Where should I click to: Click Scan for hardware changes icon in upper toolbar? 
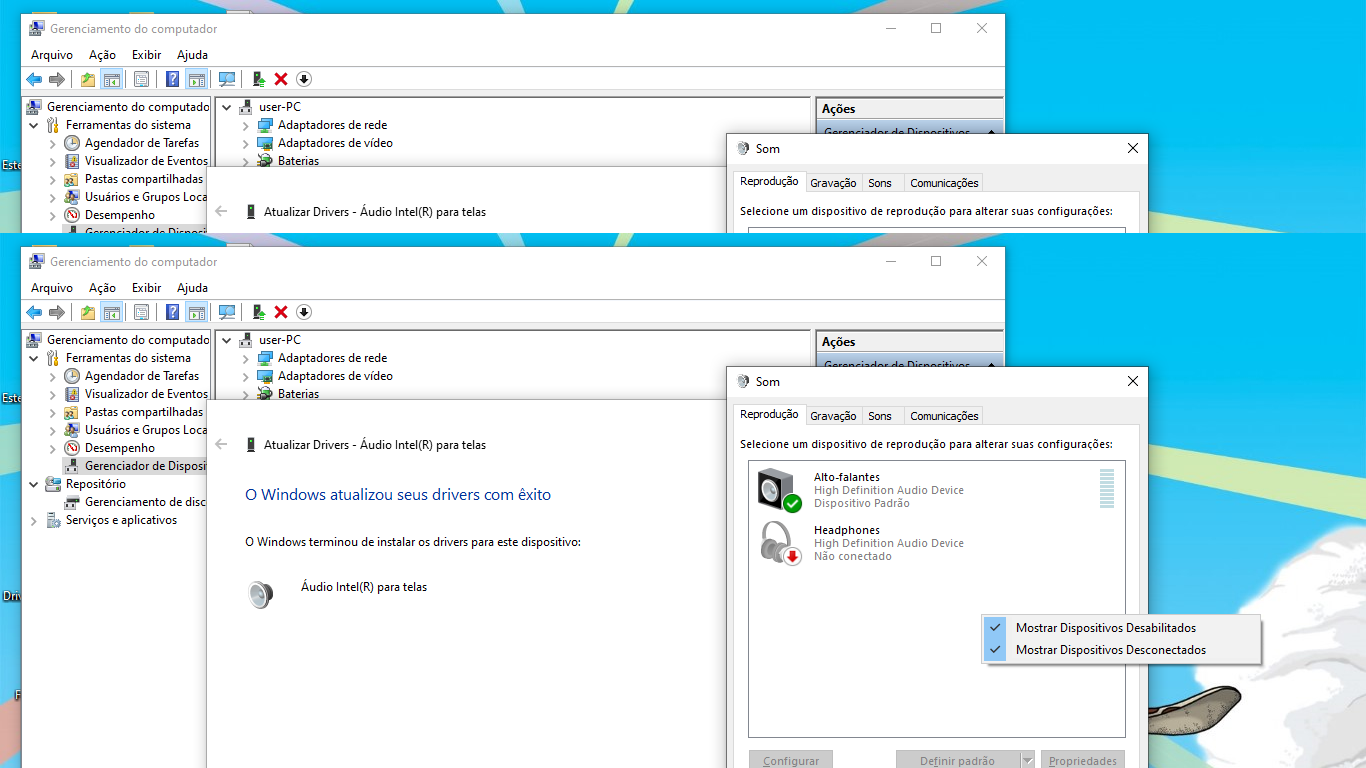(227, 79)
